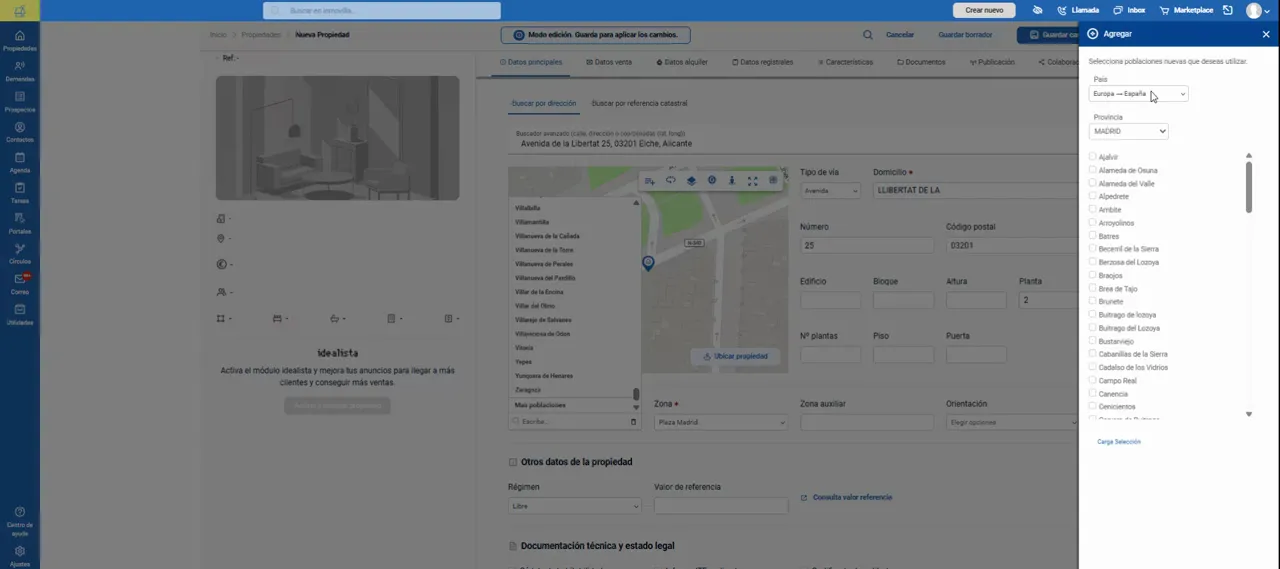Screen dimensions: 1280x569
Task: Switch to Datos venta tab
Action: coord(608,62)
